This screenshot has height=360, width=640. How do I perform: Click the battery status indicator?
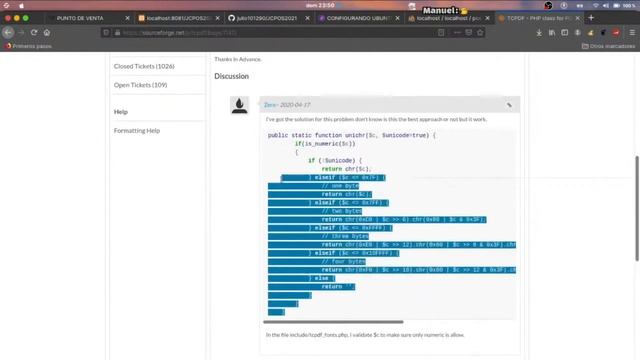pos(616,5)
